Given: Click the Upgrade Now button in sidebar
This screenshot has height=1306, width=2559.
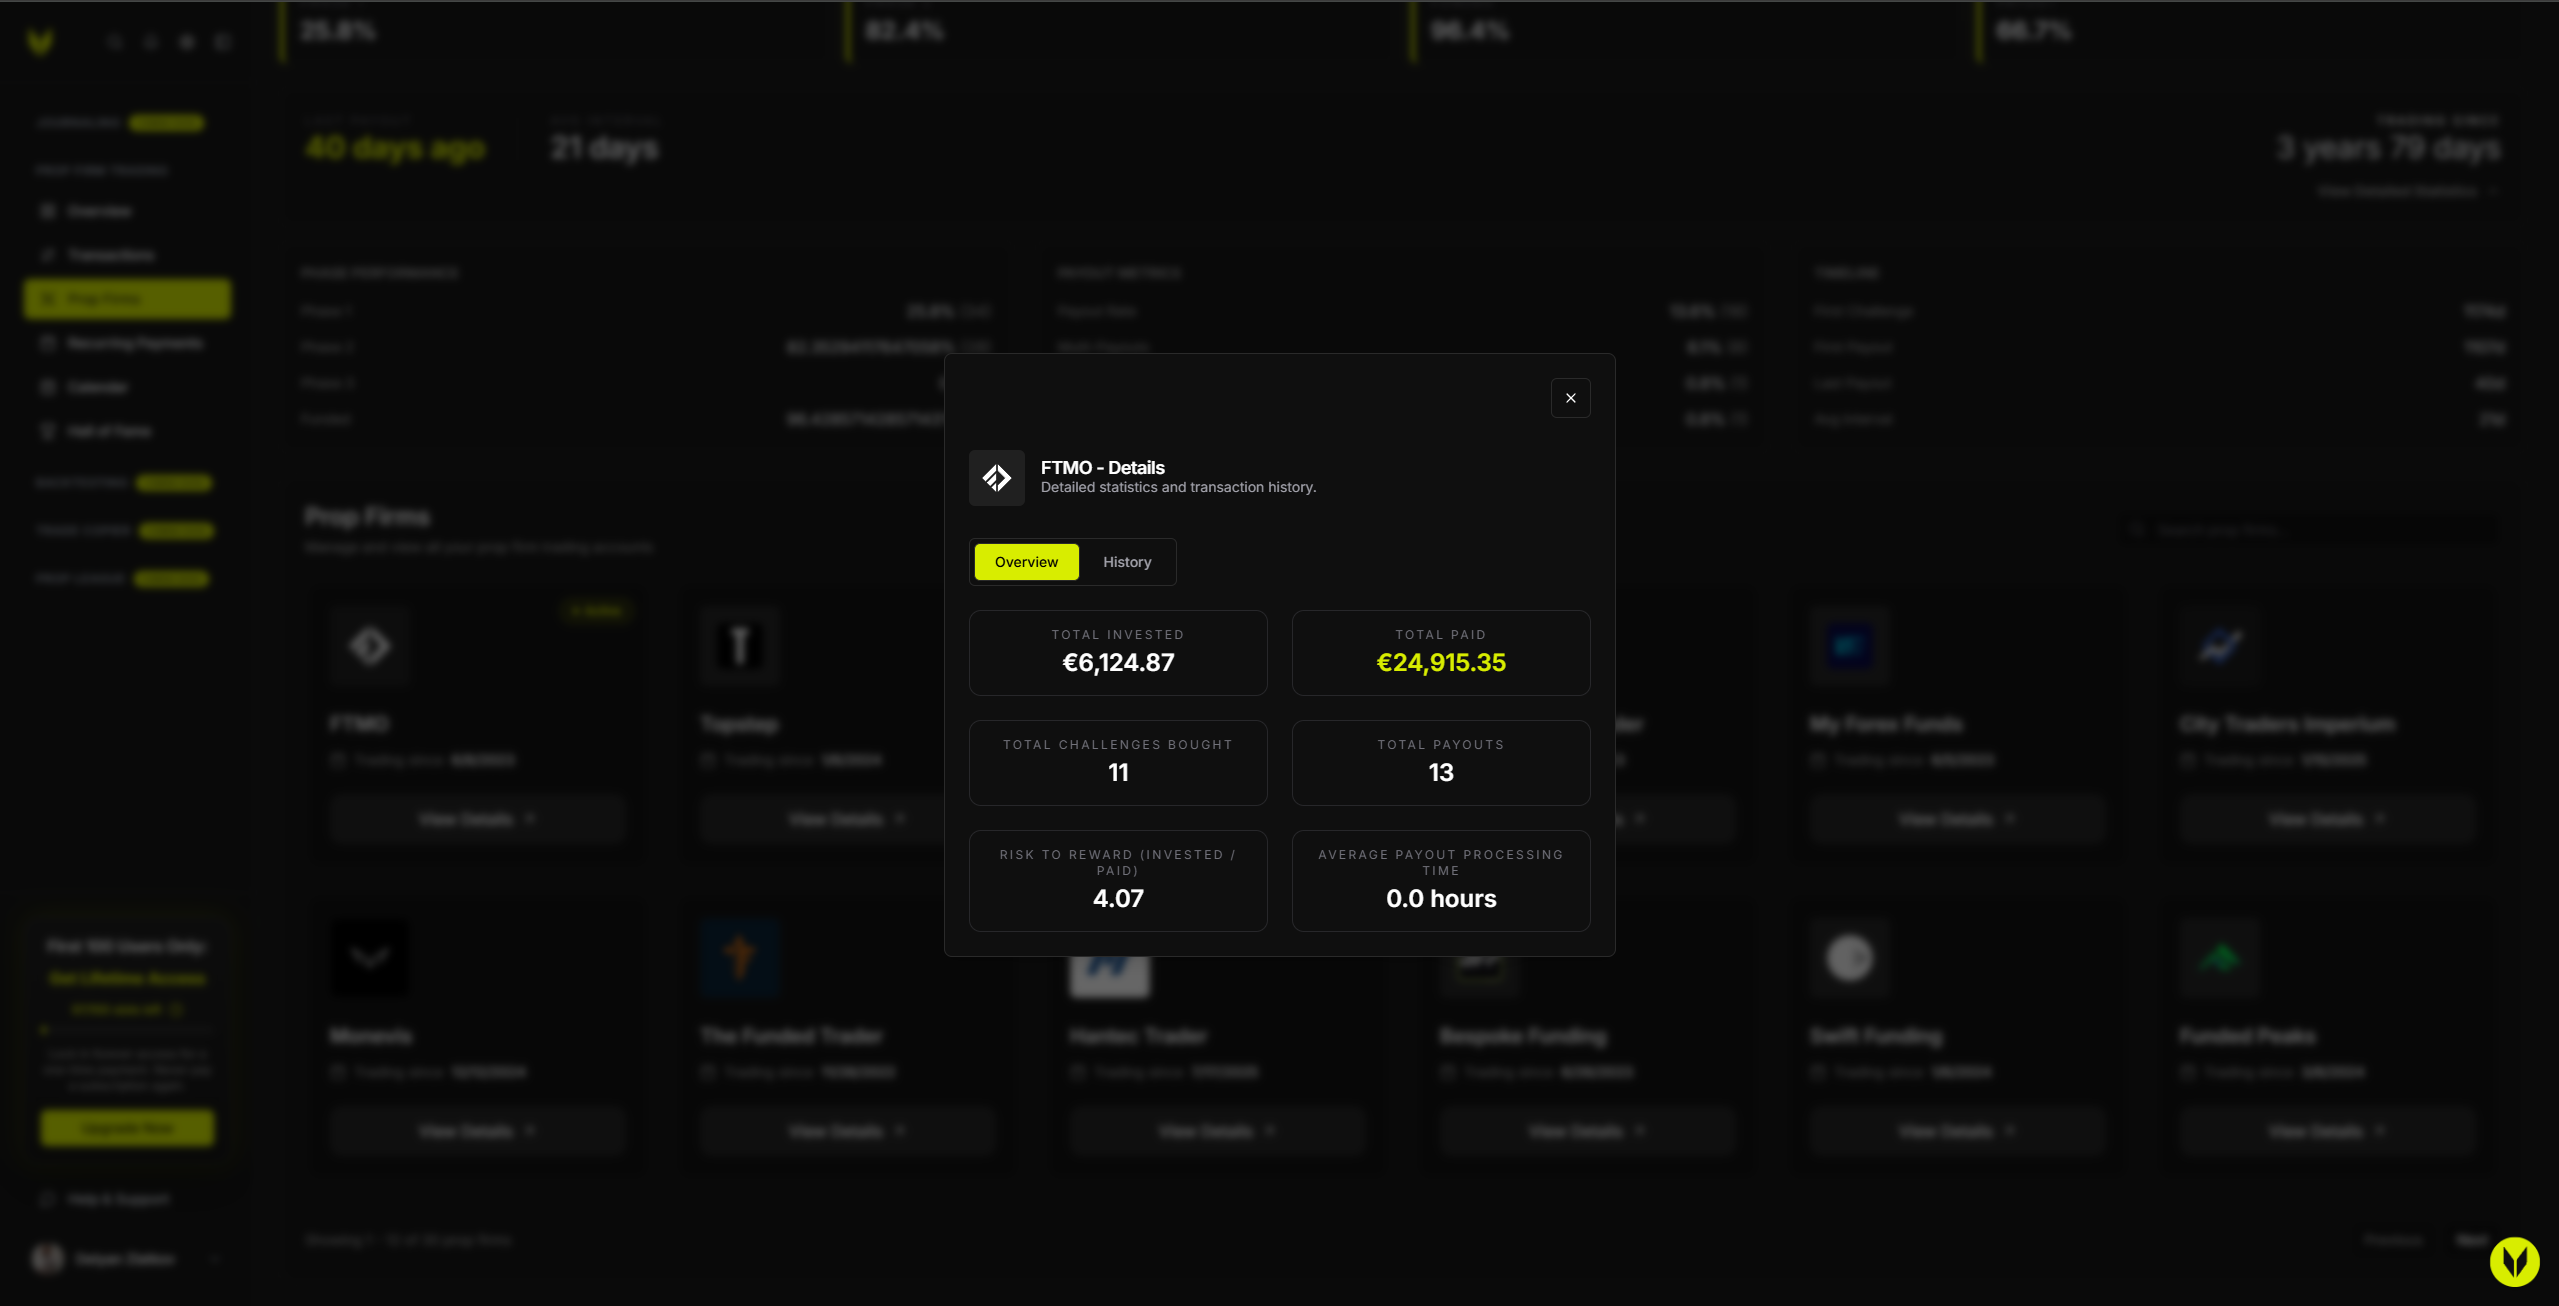Looking at the screenshot, I should [x=127, y=1128].
